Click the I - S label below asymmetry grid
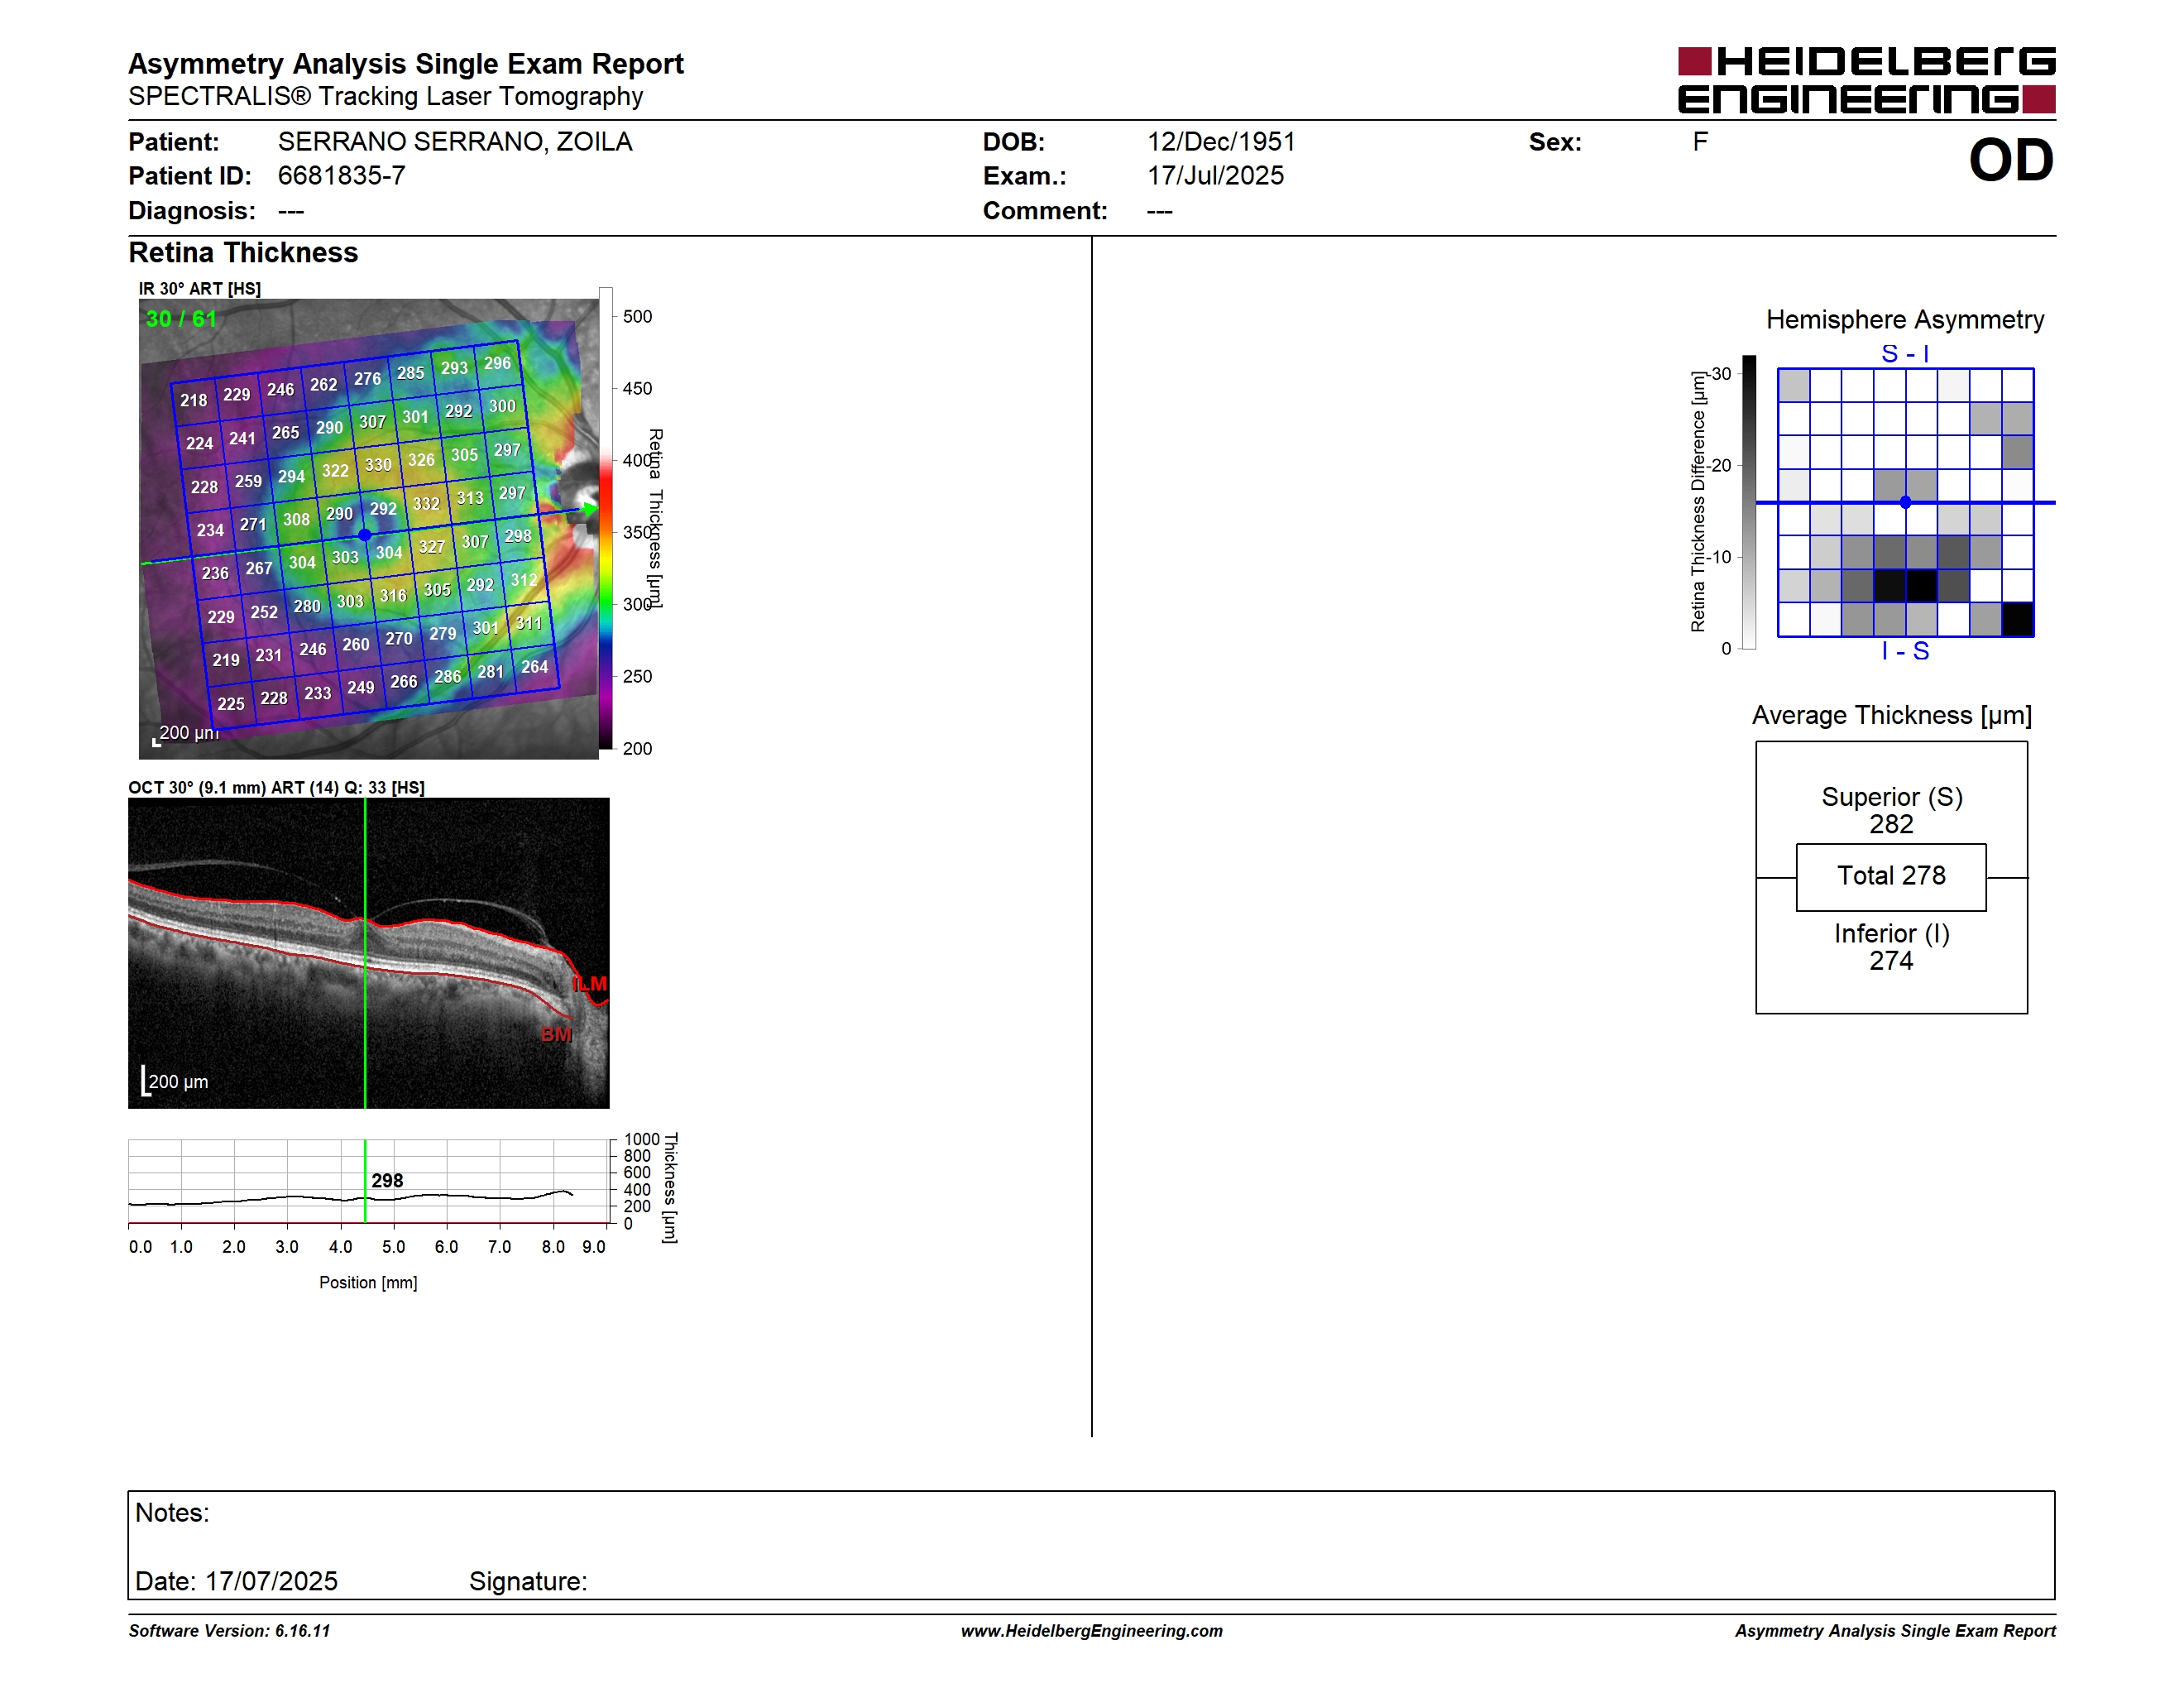Screen dimensions: 2184x1688 pyautogui.click(x=1905, y=651)
